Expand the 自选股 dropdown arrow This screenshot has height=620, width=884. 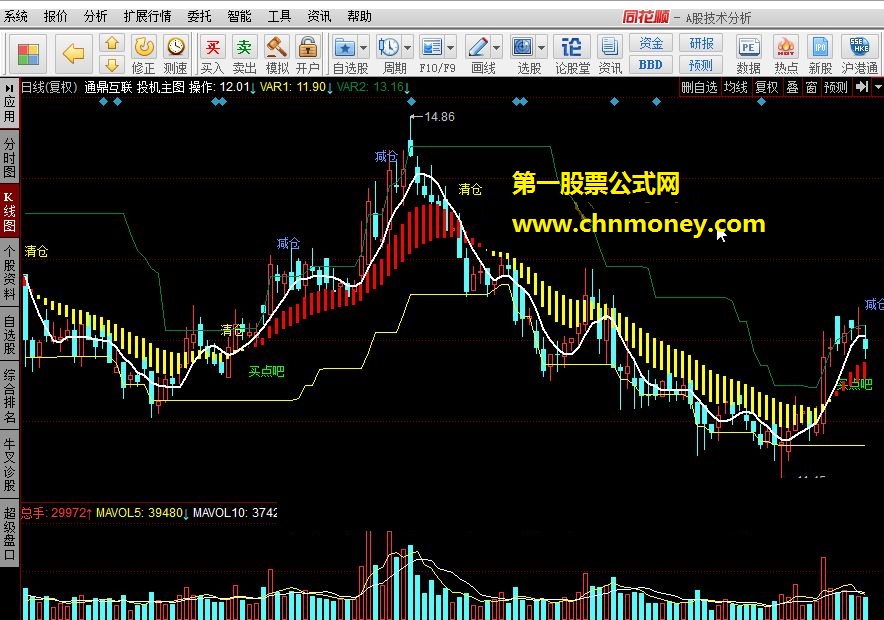(364, 48)
